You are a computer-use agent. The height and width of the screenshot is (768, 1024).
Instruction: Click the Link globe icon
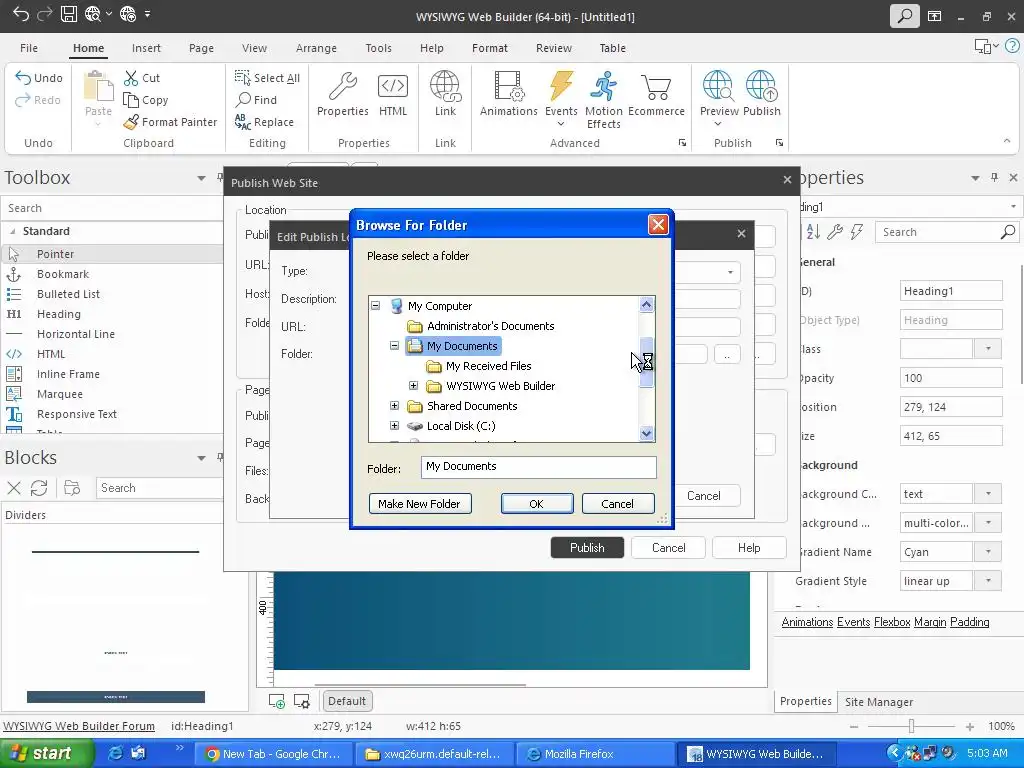click(445, 86)
